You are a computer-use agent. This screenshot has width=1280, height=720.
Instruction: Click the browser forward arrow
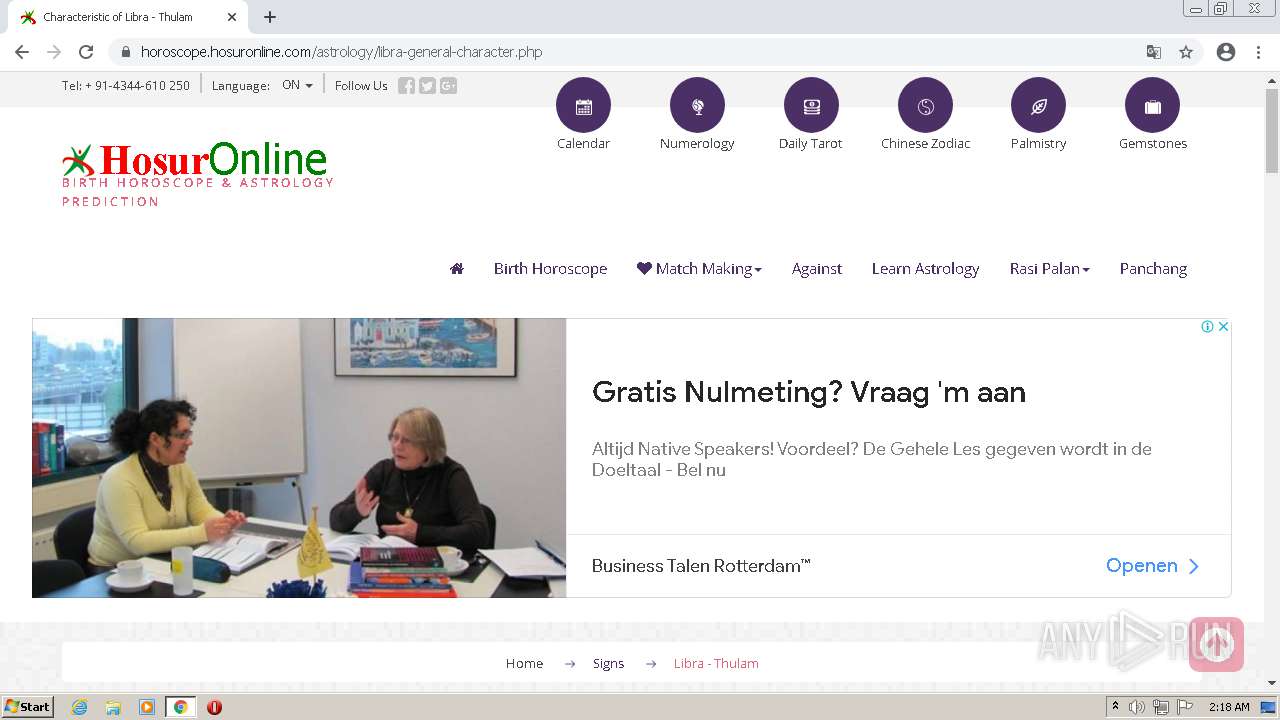point(54,52)
